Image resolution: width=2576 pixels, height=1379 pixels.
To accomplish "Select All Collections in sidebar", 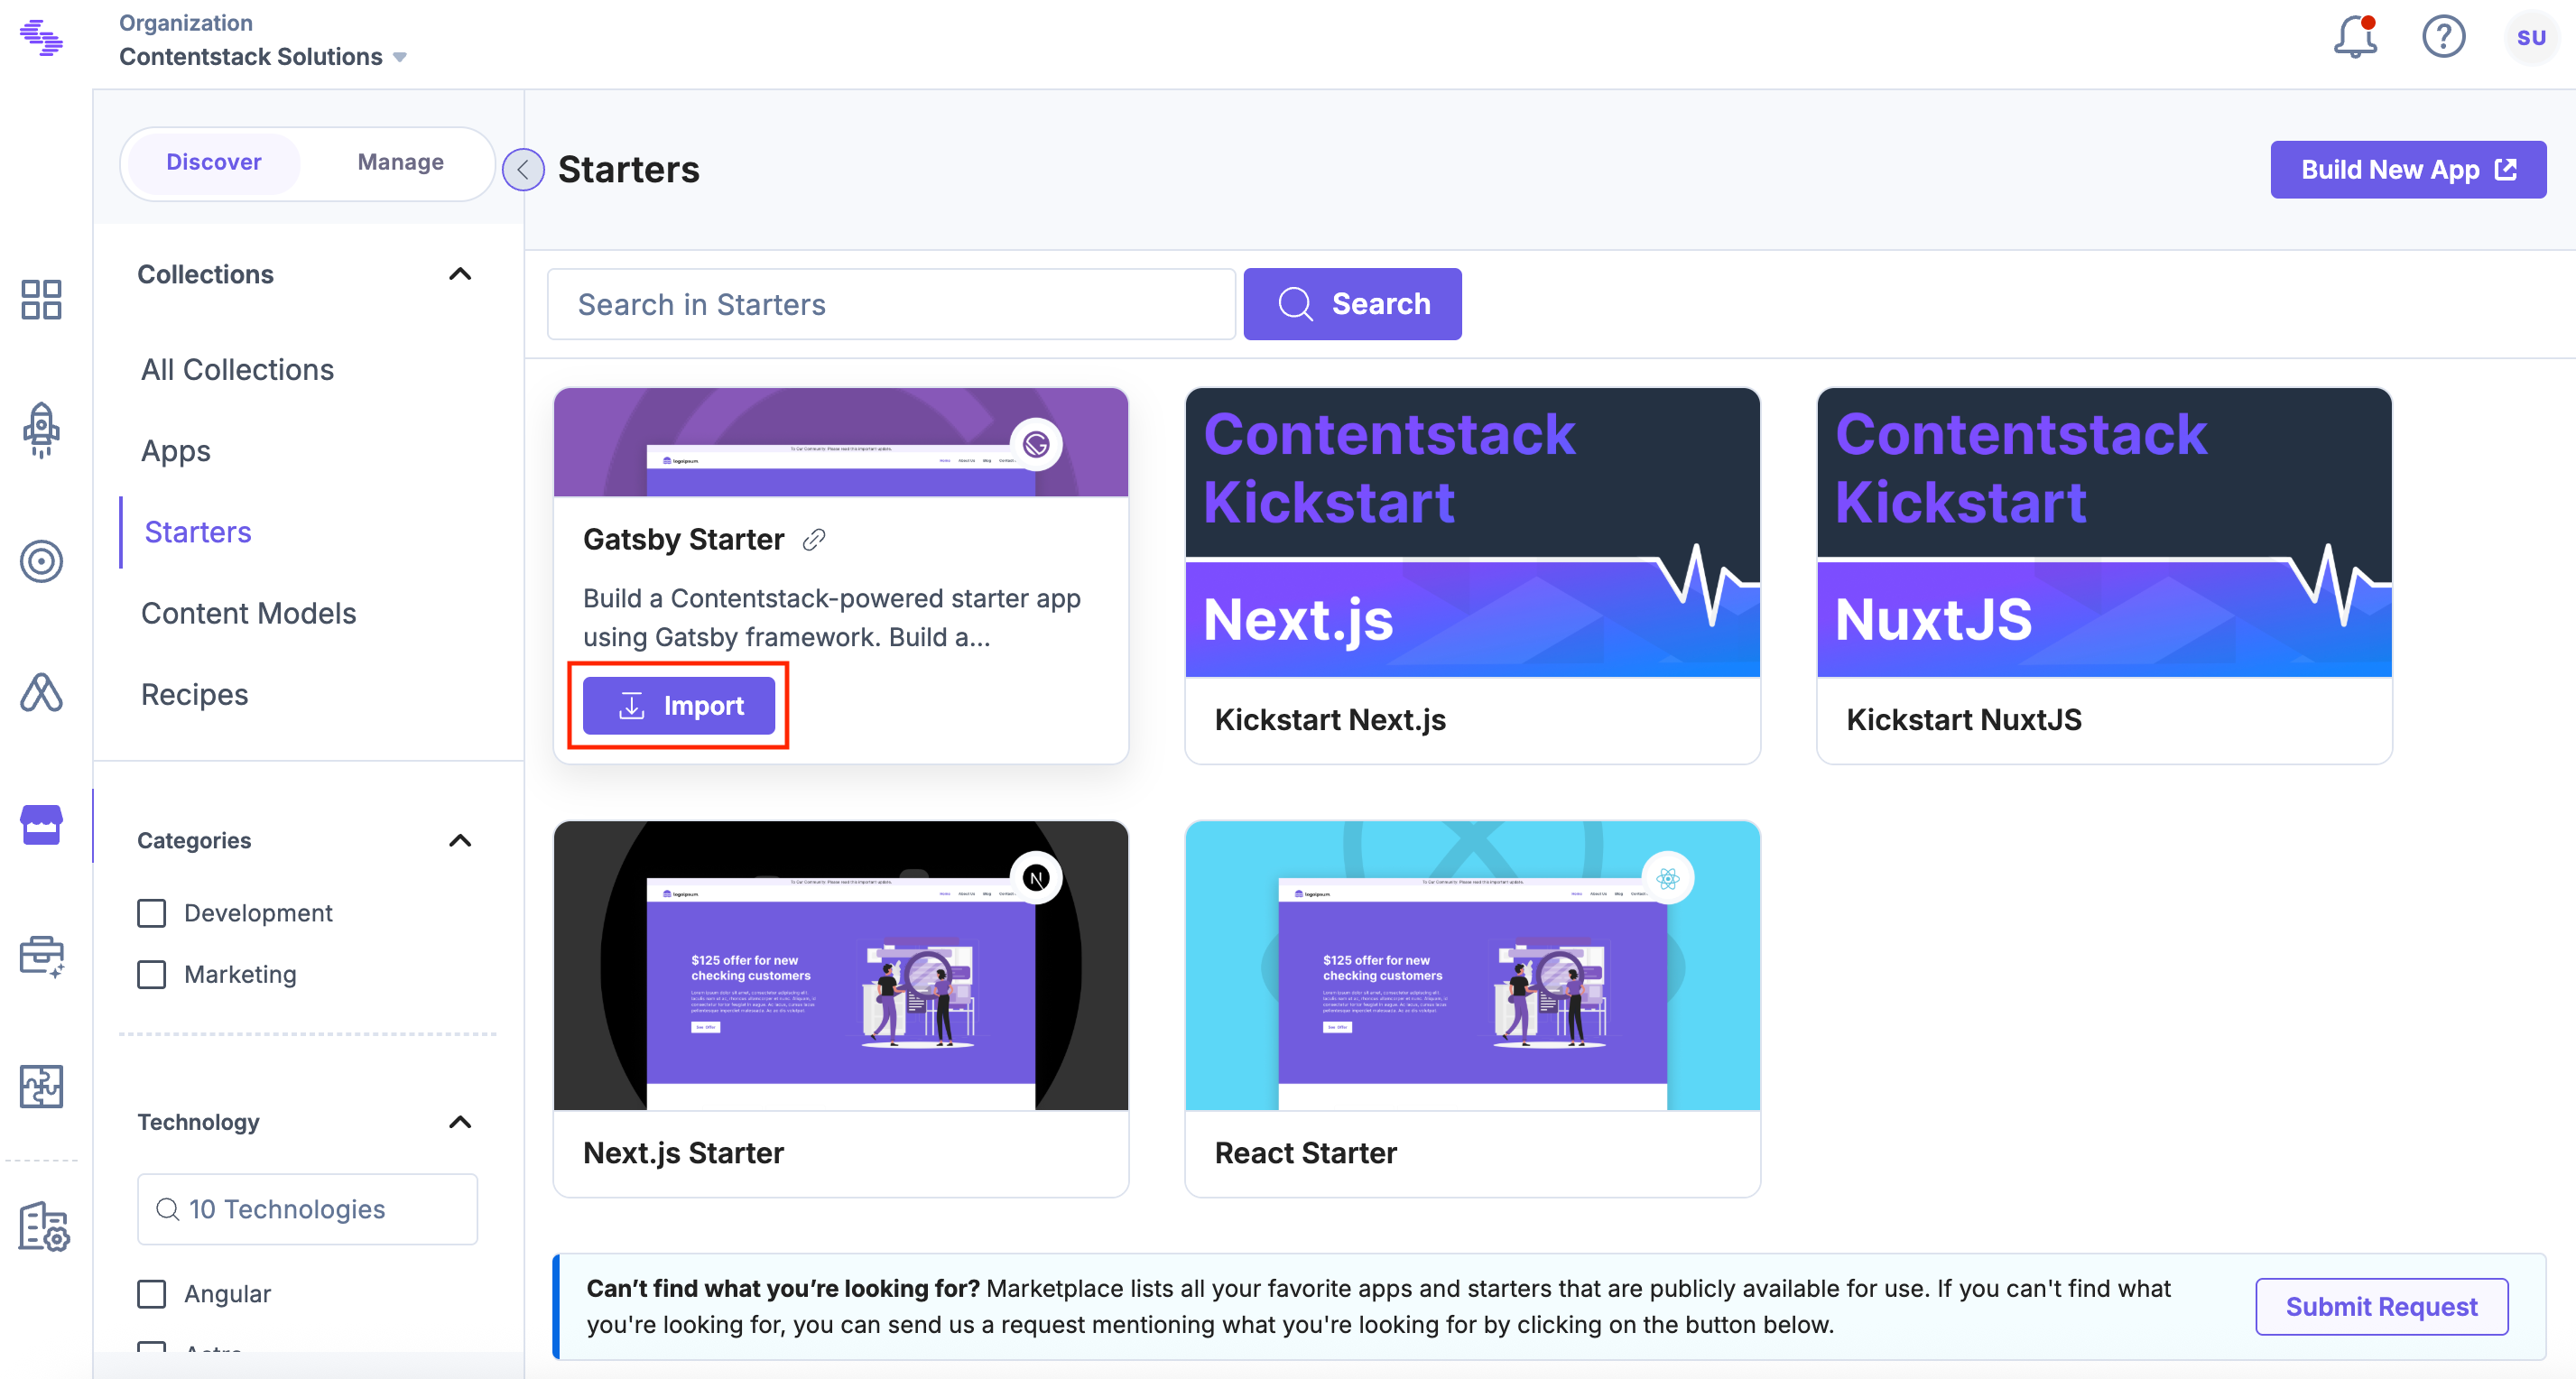I will [237, 370].
